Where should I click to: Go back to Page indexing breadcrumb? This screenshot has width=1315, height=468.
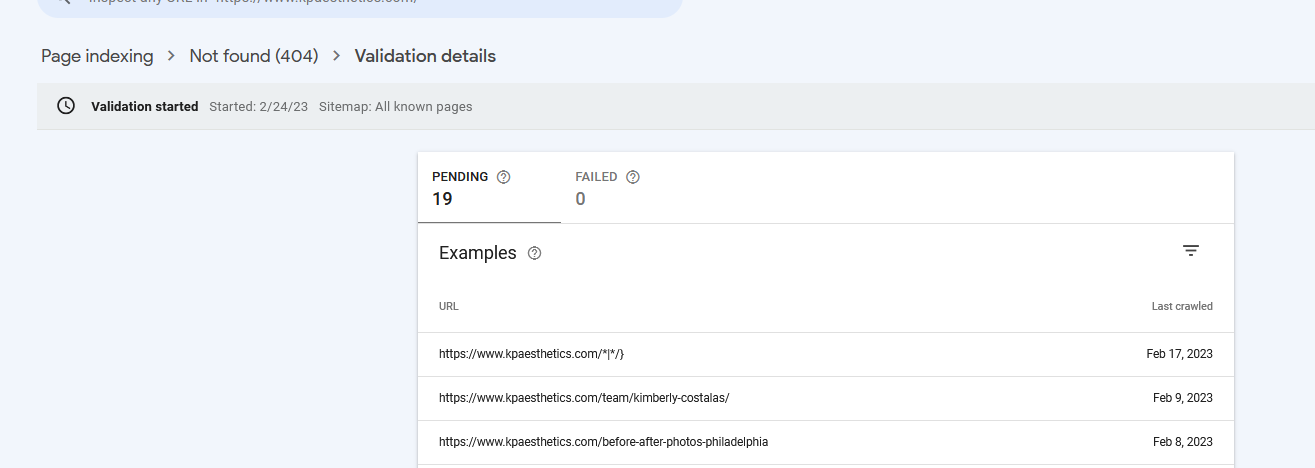[x=97, y=56]
